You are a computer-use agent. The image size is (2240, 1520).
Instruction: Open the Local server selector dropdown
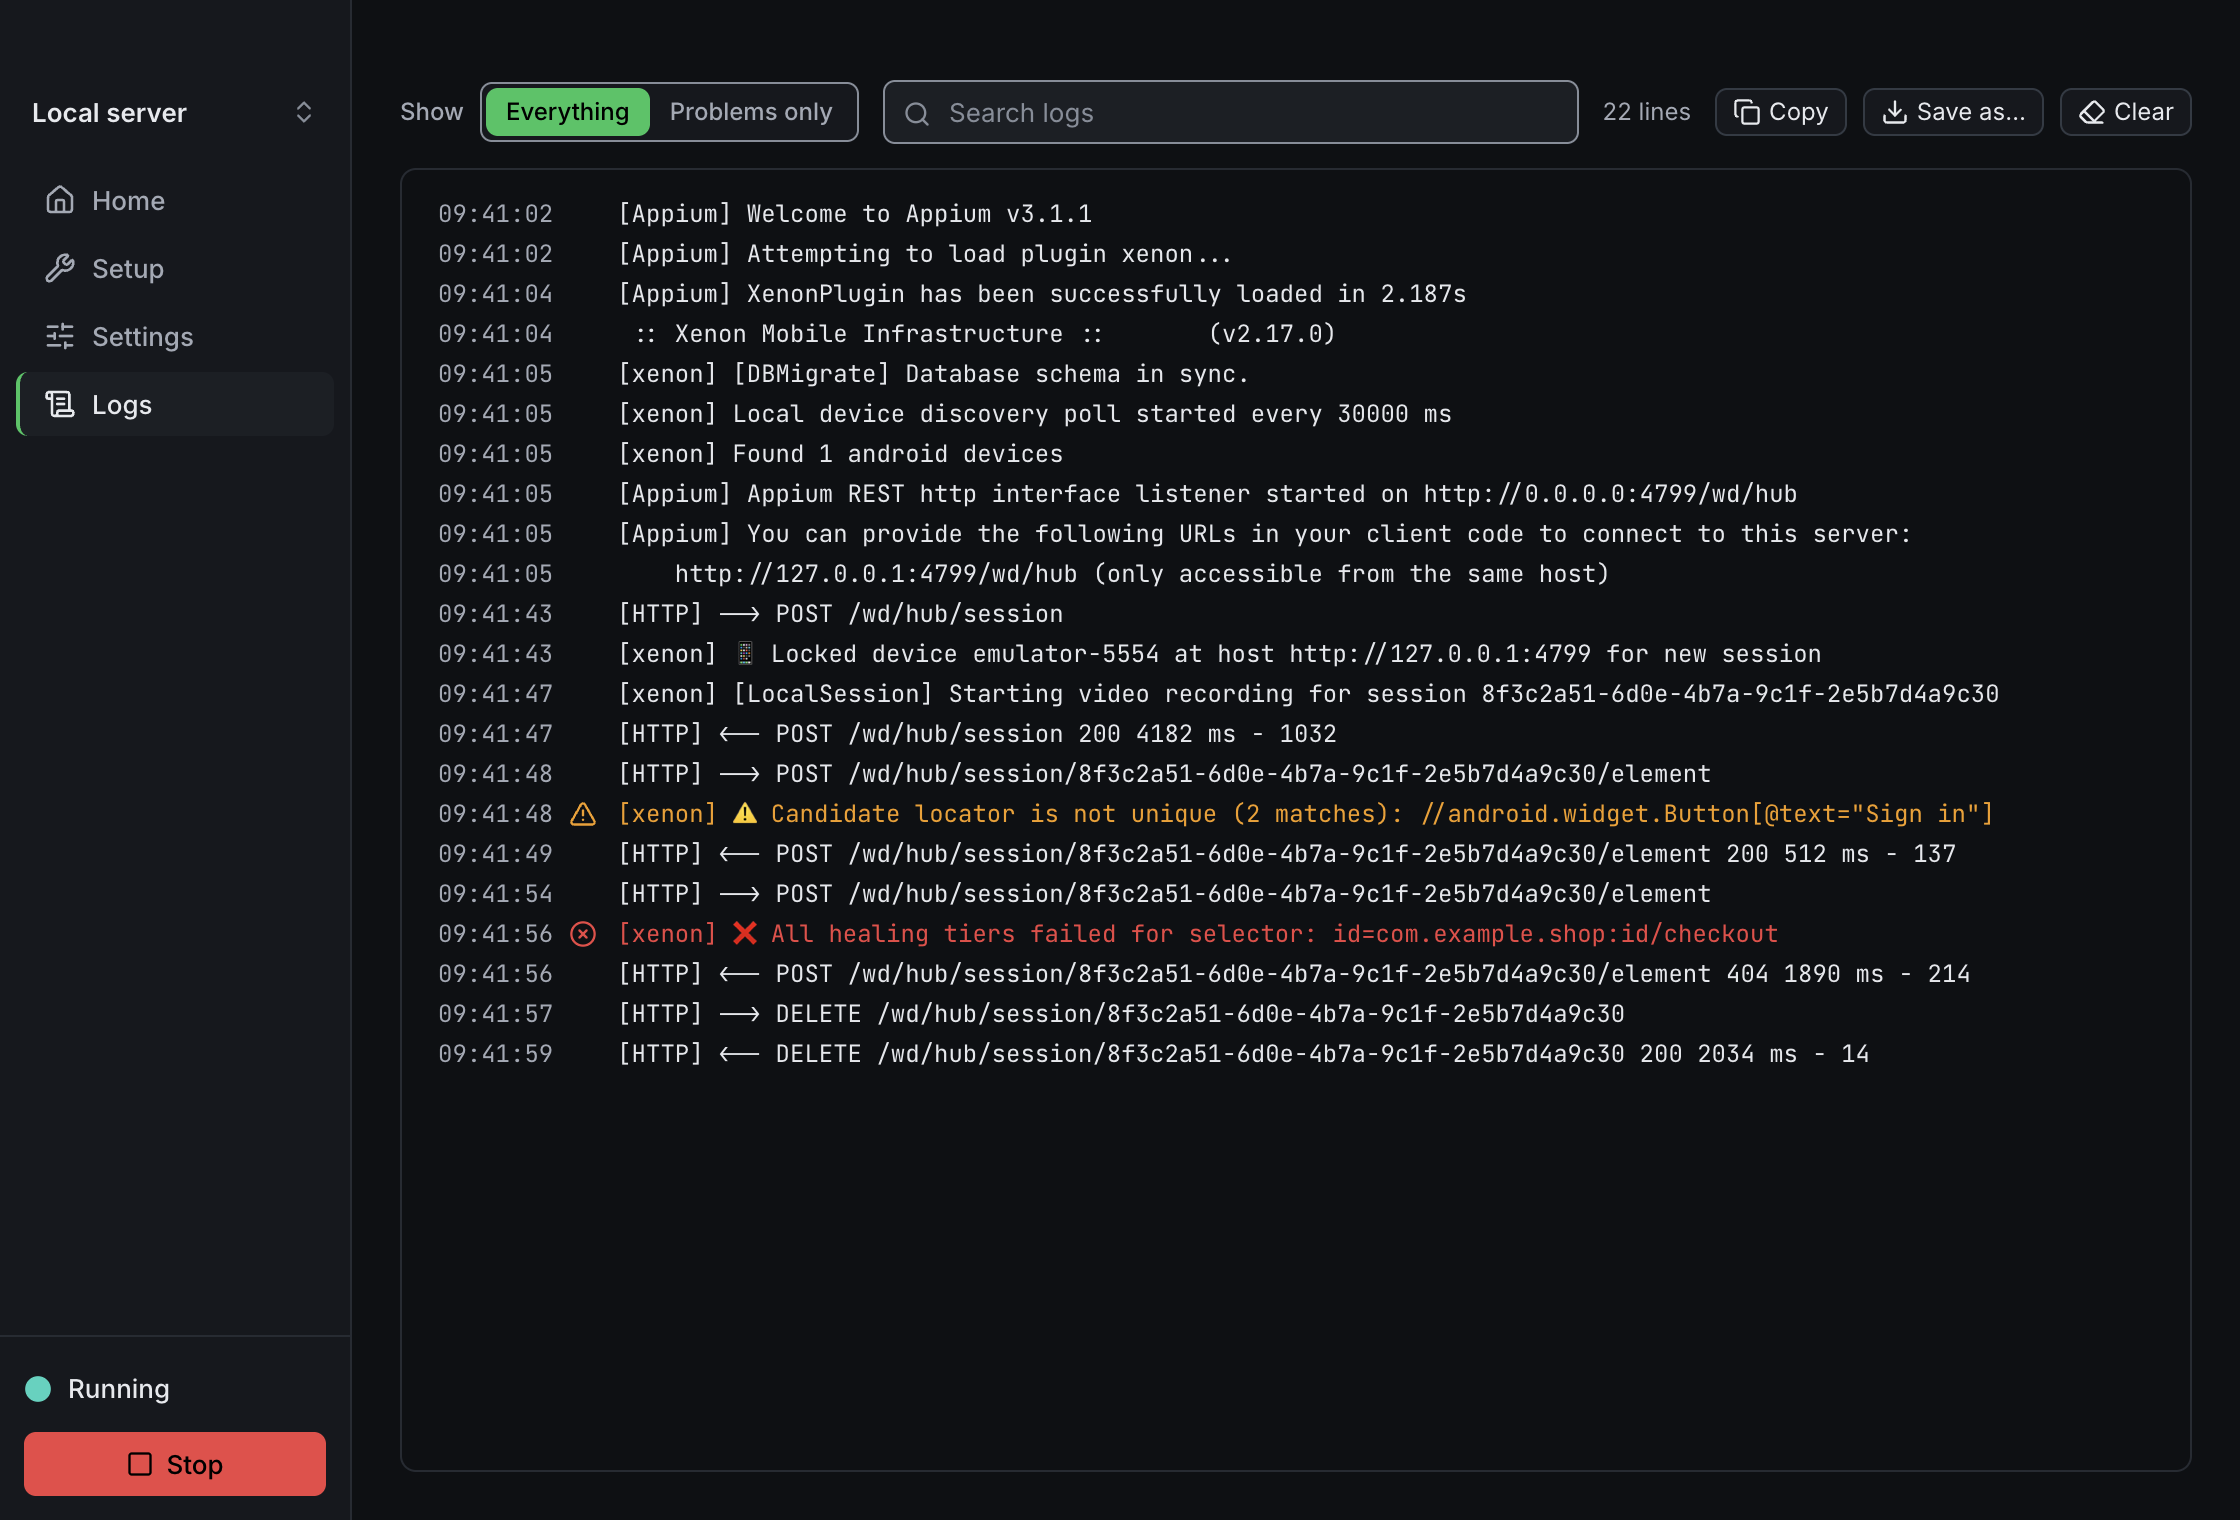[x=174, y=112]
